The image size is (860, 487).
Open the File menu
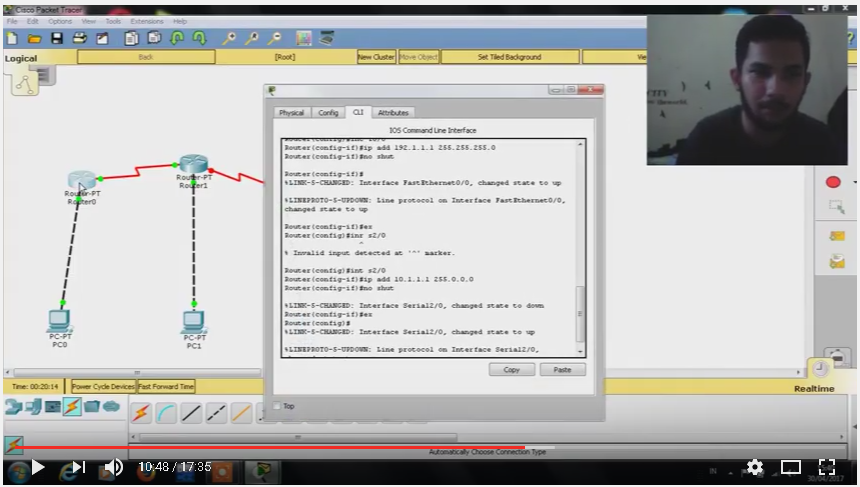tap(12, 21)
